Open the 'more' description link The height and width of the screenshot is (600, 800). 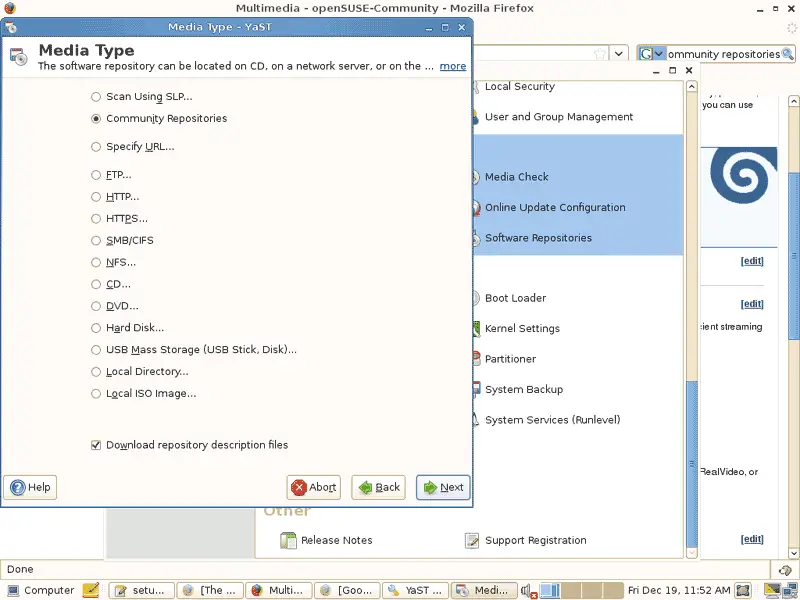(x=453, y=66)
